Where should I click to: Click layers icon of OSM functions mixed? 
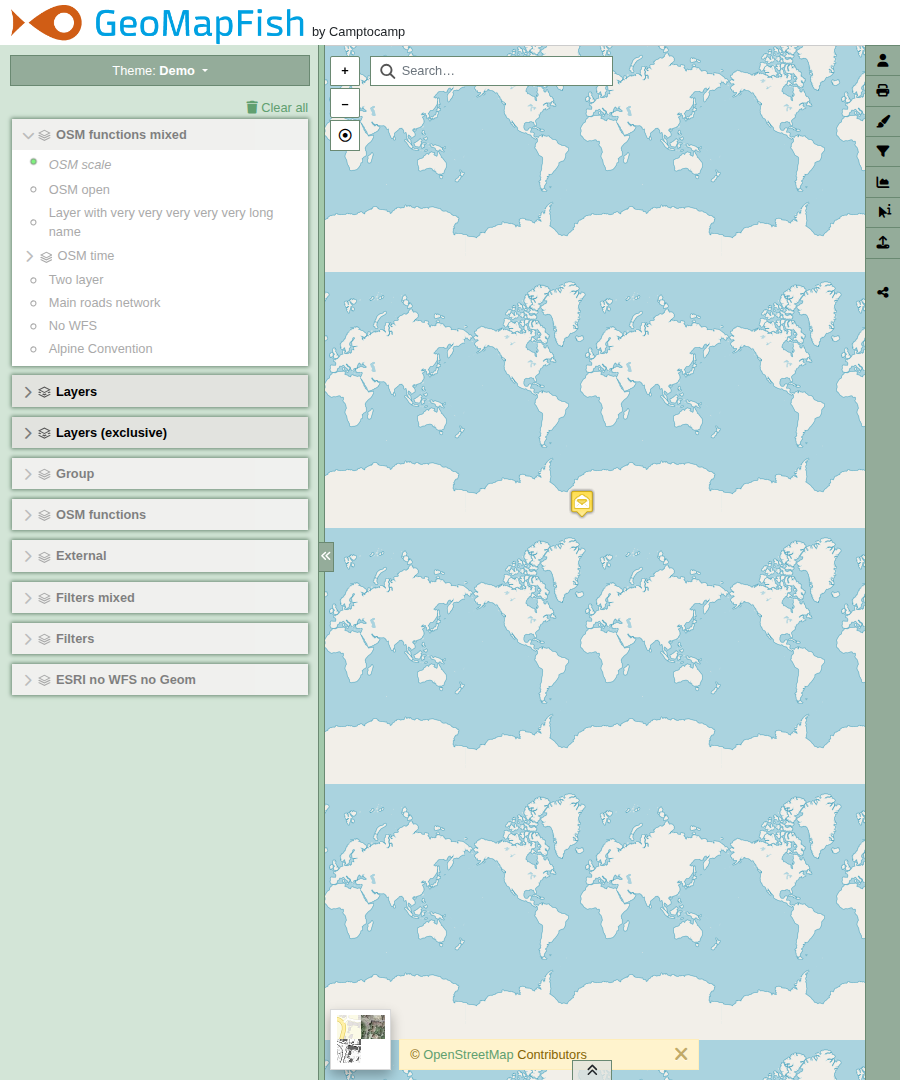pyautogui.click(x=45, y=136)
